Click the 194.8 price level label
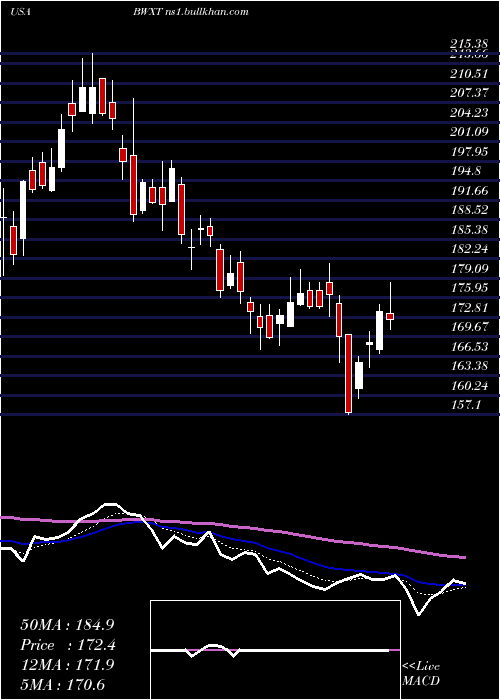Viewport: 500px width, 700px height. (466, 171)
